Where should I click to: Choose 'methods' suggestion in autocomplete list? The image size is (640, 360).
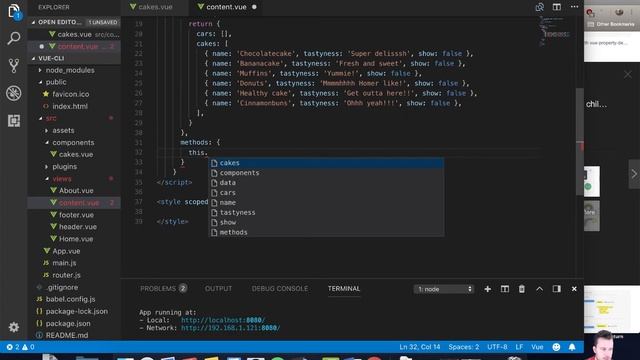pyautogui.click(x=327, y=232)
